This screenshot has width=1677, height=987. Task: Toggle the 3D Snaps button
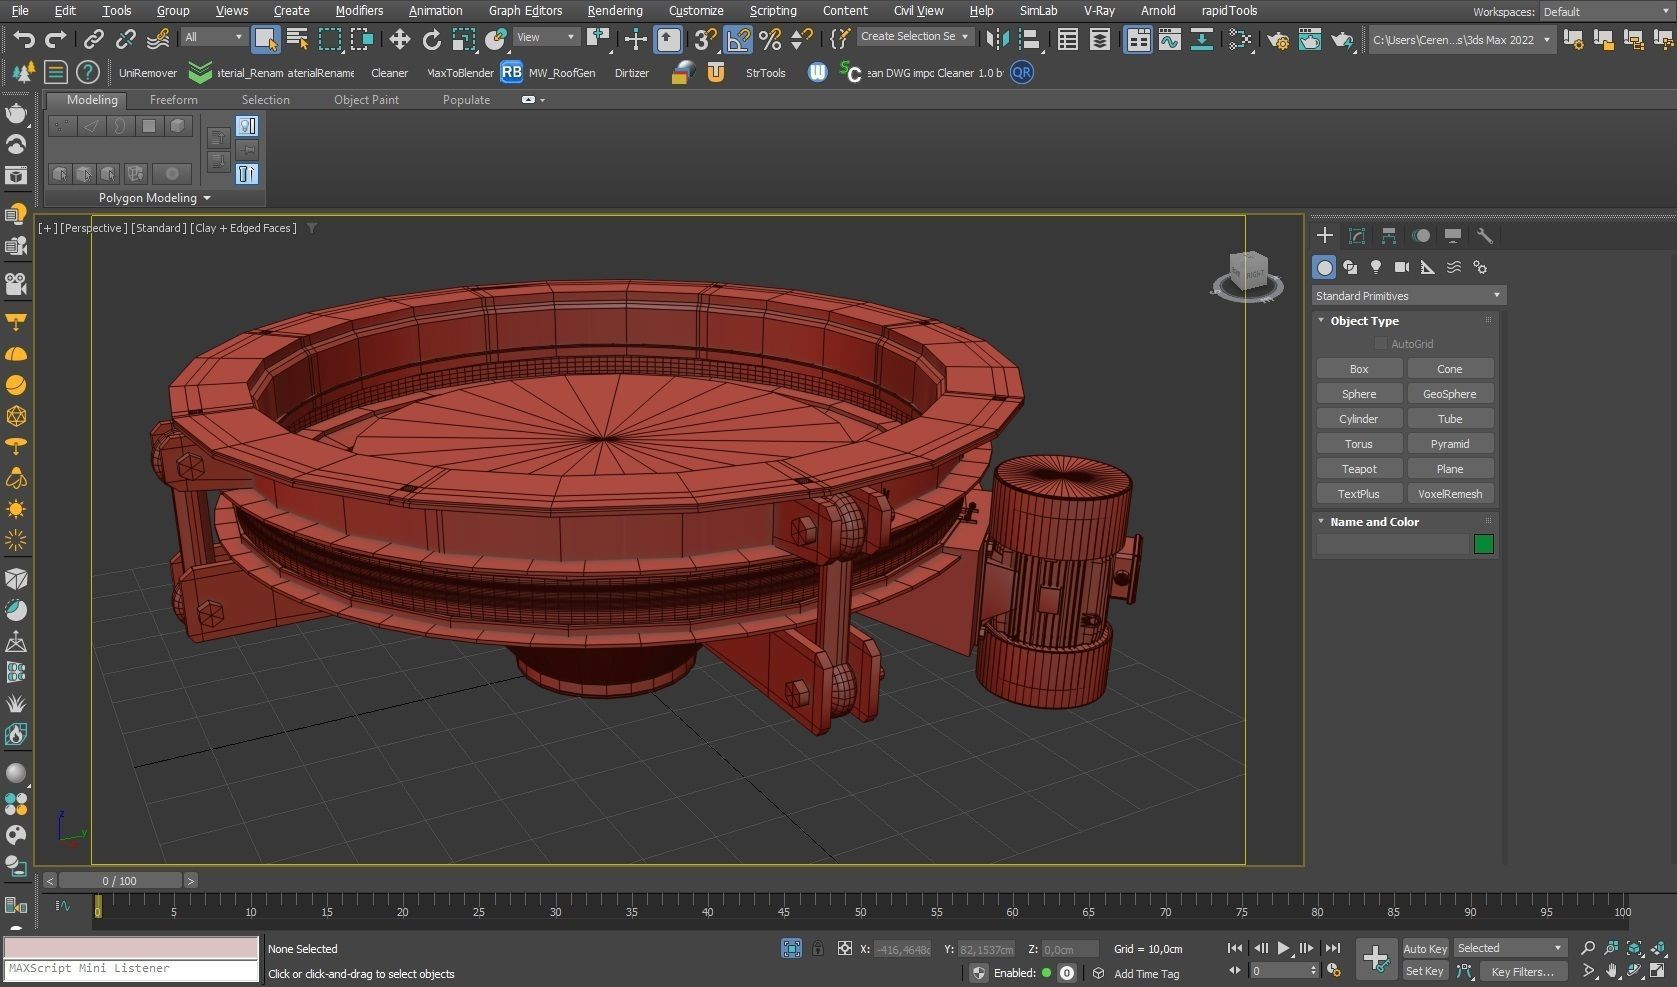(x=705, y=39)
